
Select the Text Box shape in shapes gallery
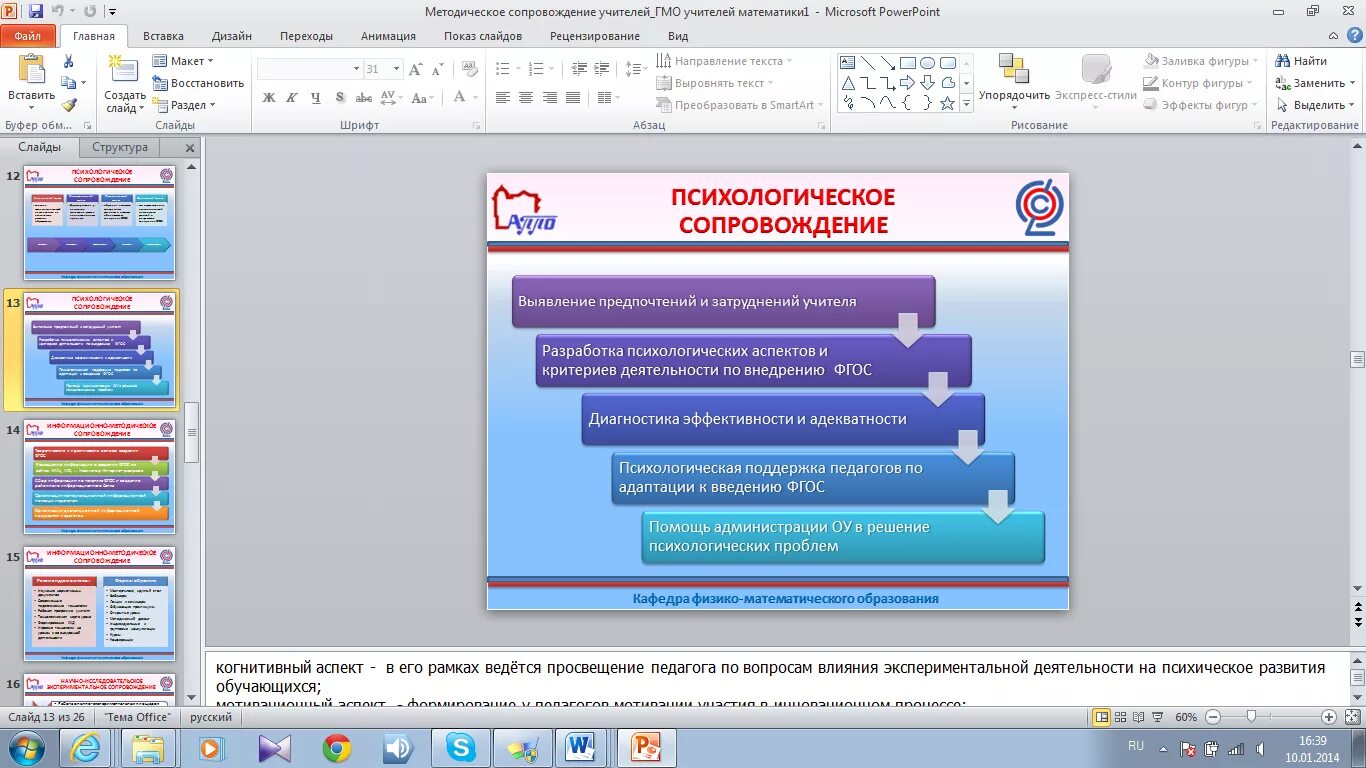coord(848,62)
